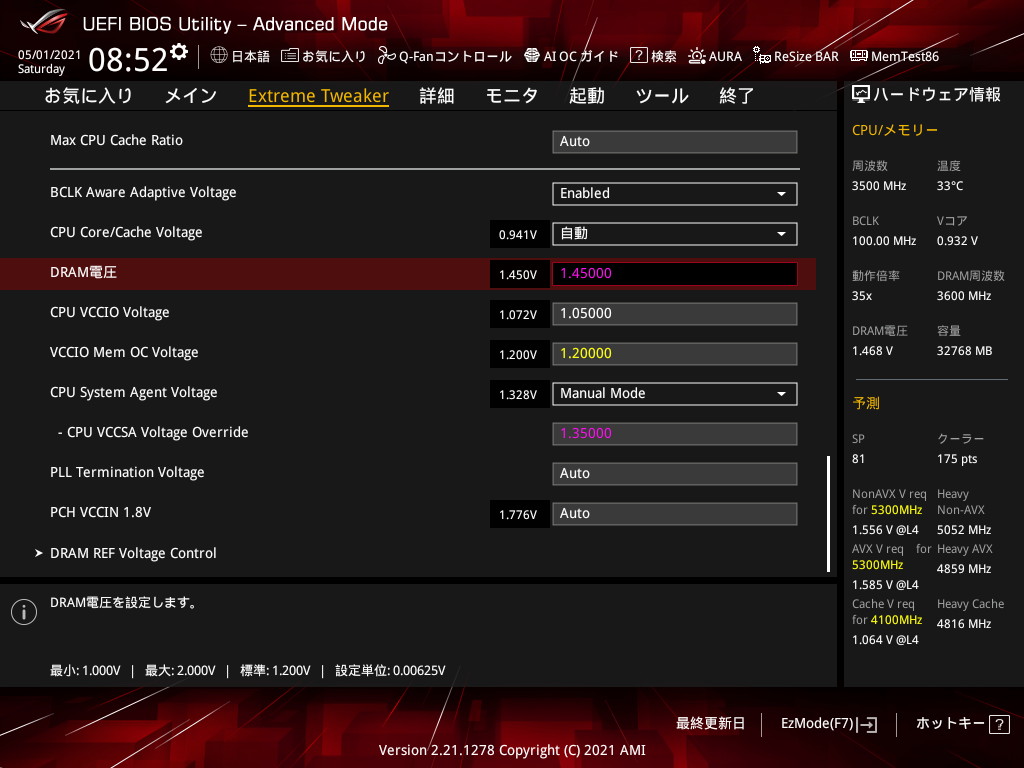Screen dimensions: 1024x768
Task: Click the ホットキー question mark icon
Action: point(999,724)
